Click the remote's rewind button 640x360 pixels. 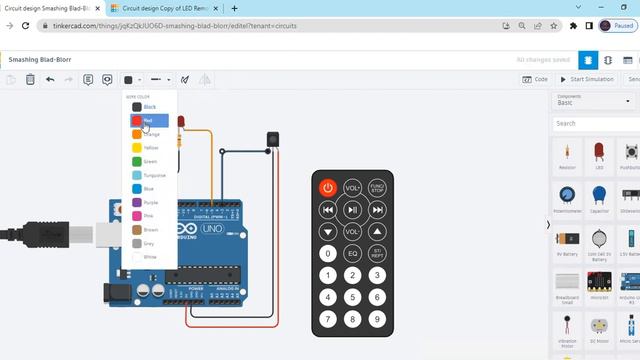tap(328, 210)
